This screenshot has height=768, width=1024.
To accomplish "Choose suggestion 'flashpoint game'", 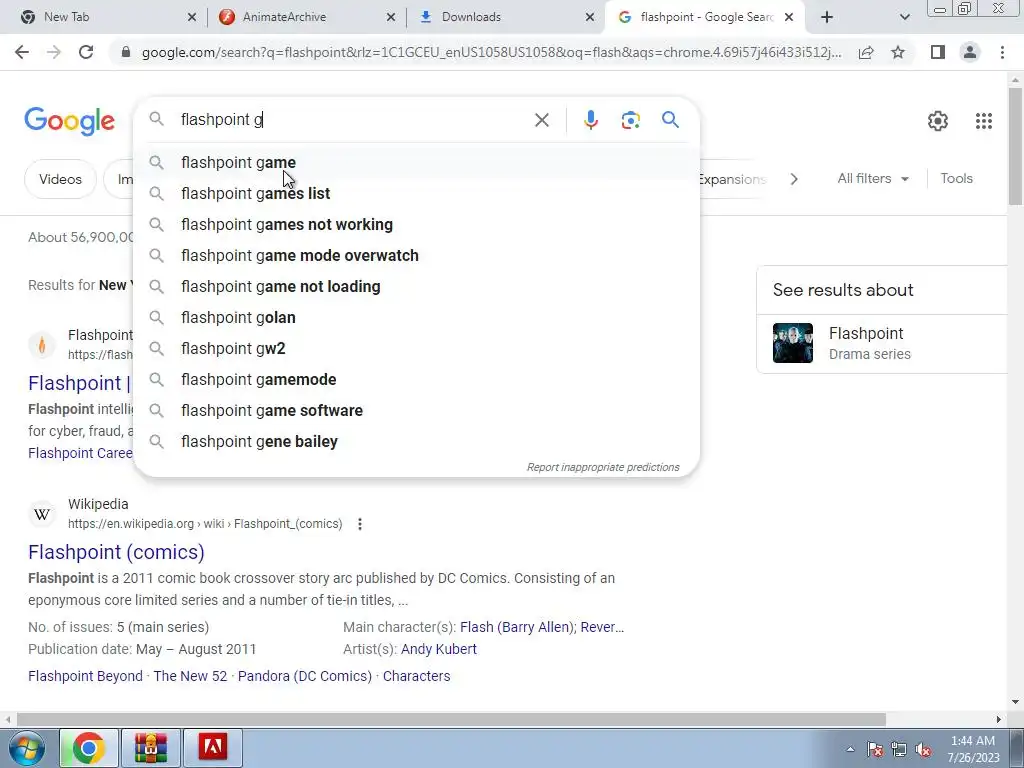I will click(417, 162).
